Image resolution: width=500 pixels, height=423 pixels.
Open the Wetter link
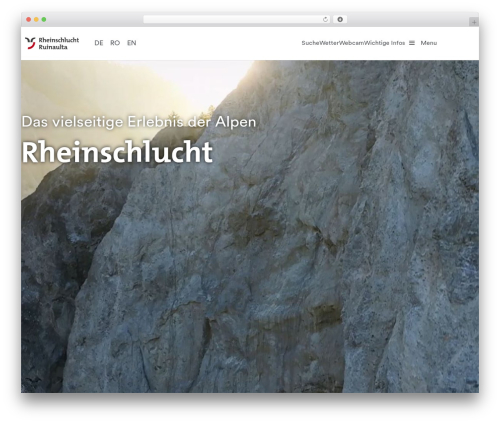click(x=329, y=43)
